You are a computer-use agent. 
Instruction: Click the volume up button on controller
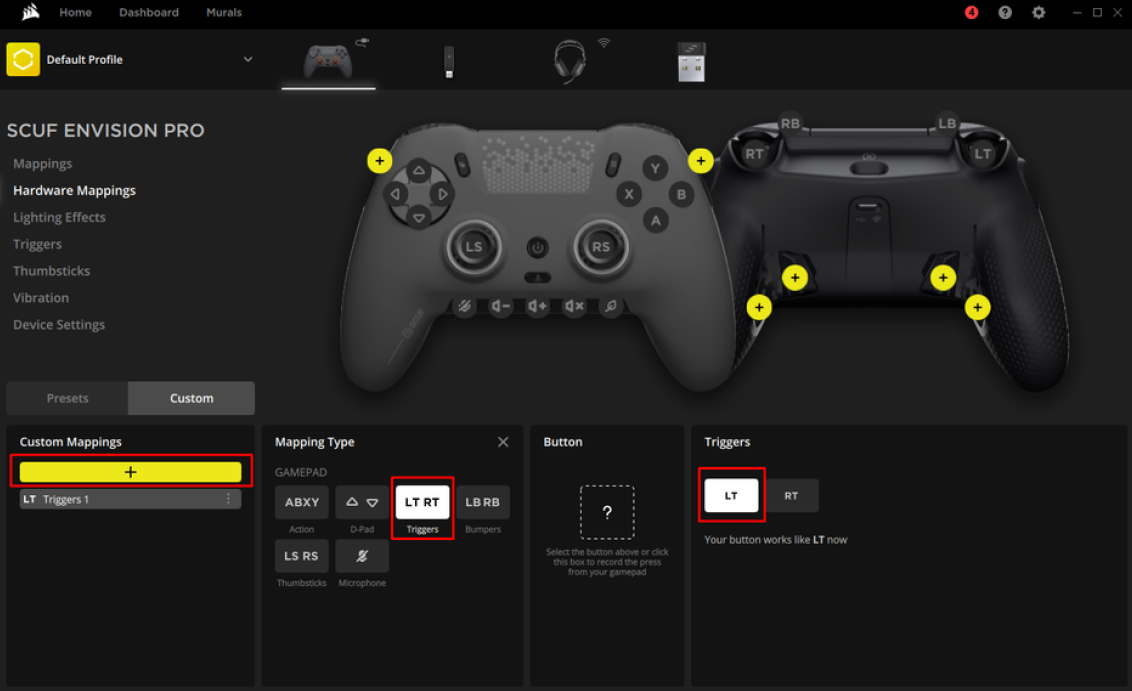[x=537, y=307]
